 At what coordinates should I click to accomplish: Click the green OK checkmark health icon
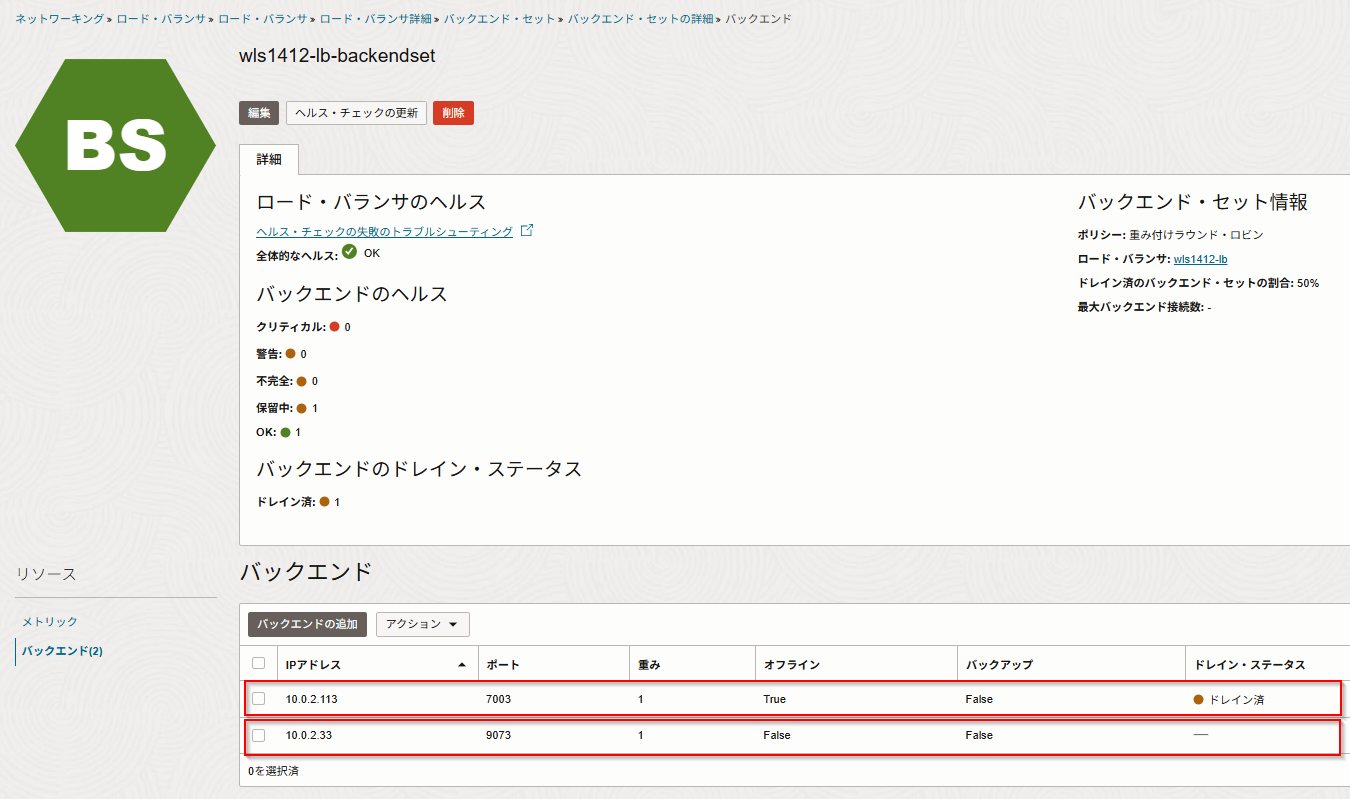coord(349,252)
